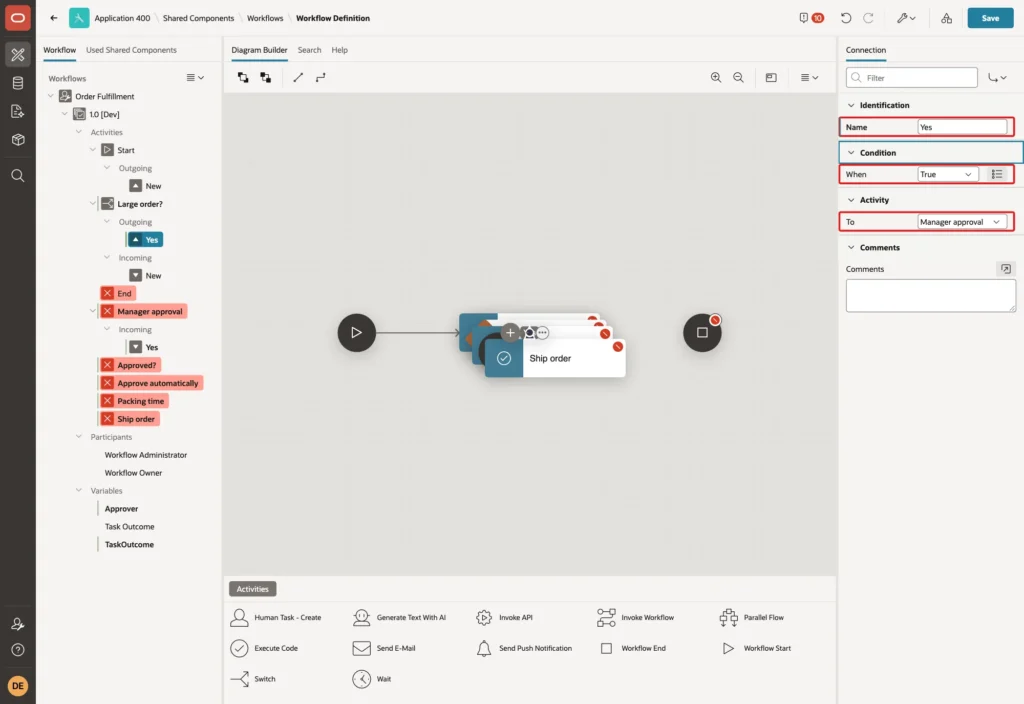Select the Send Push Notification activity
The image size is (1024, 704).
pos(524,648)
